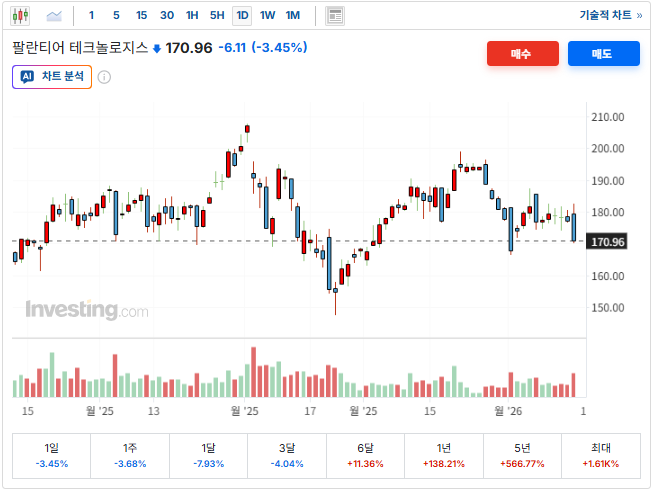Select the 5H interval

217,15
